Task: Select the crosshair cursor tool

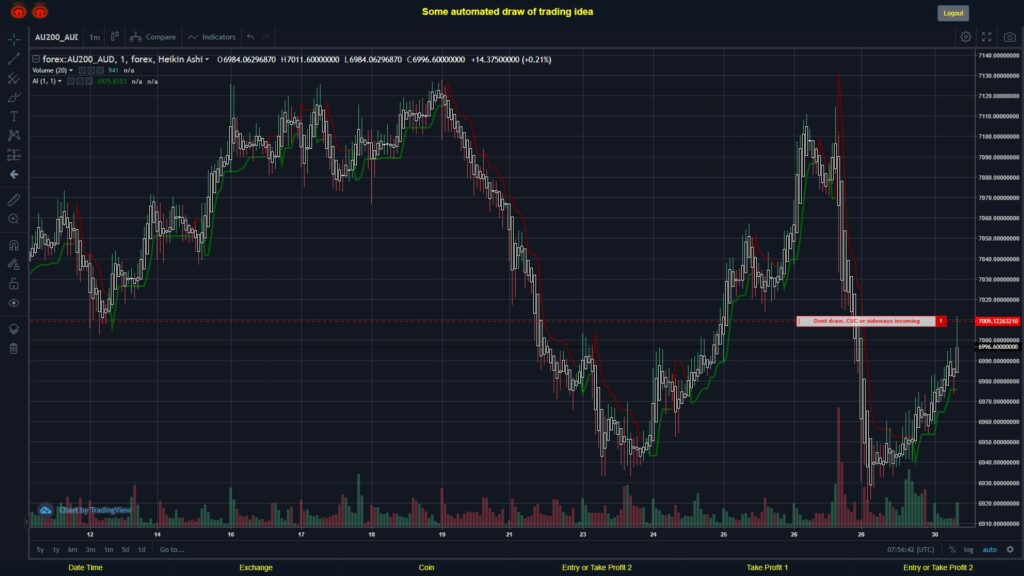Action: [x=14, y=39]
